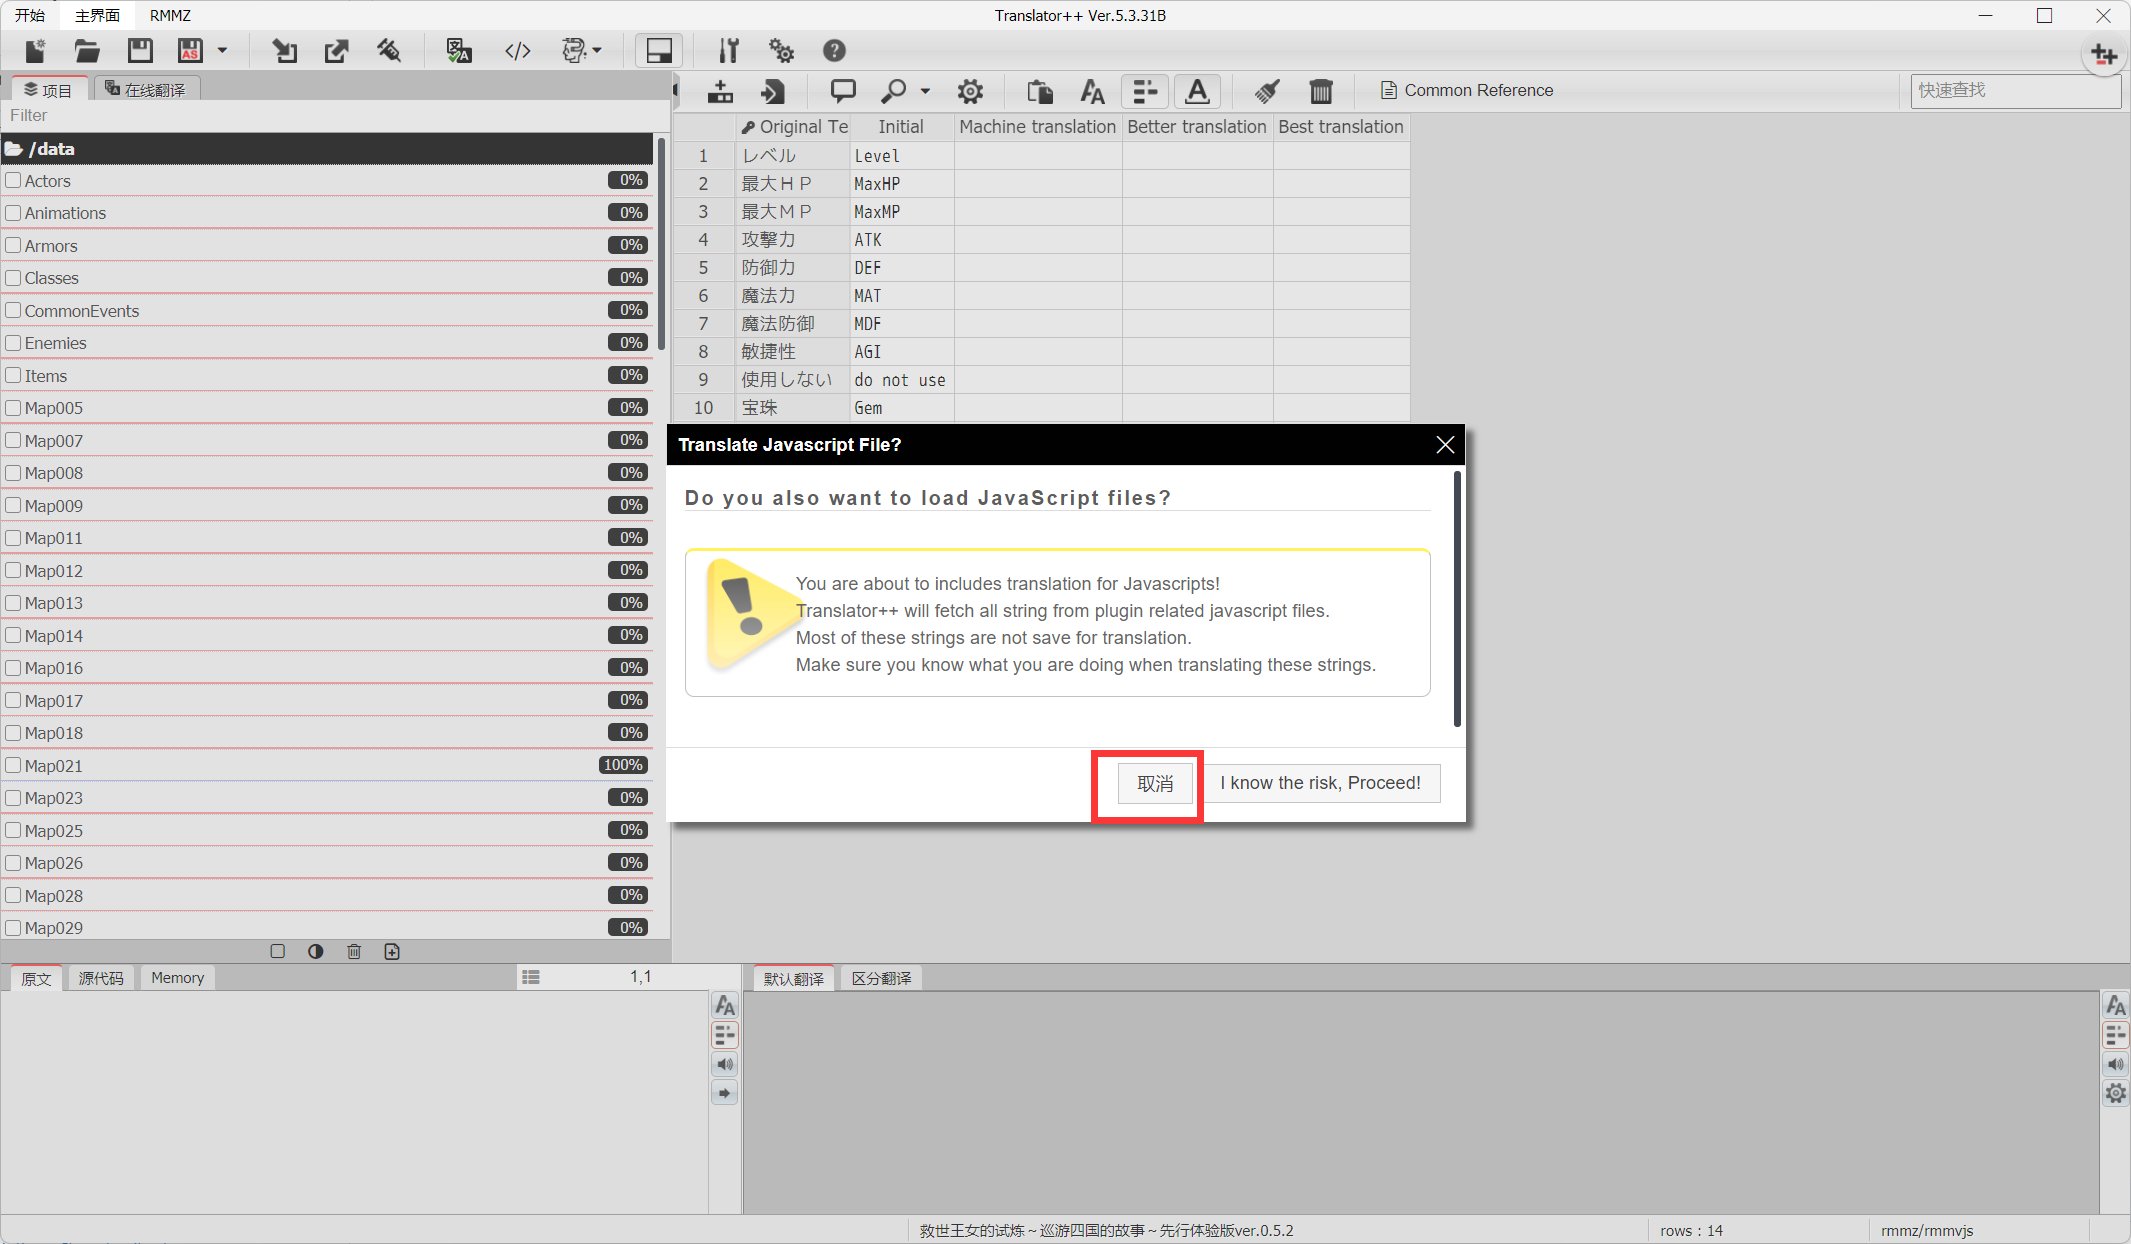The image size is (2131, 1244).
Task: Switch to the 在线翻译 tab
Action: coord(146,90)
